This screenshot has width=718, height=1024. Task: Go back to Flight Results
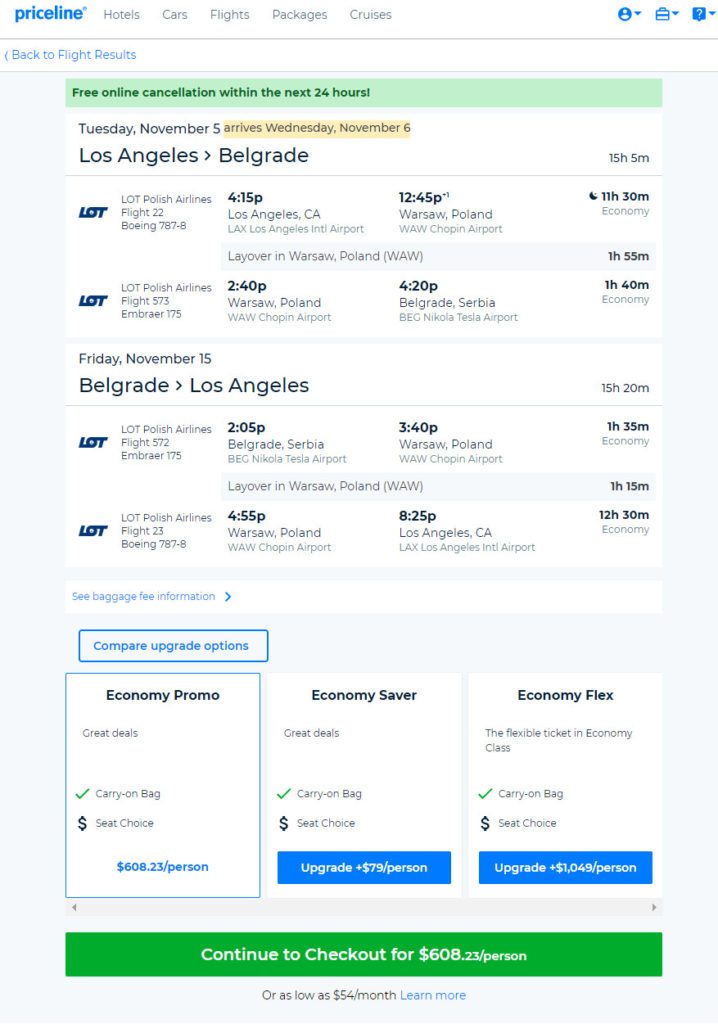tap(70, 55)
